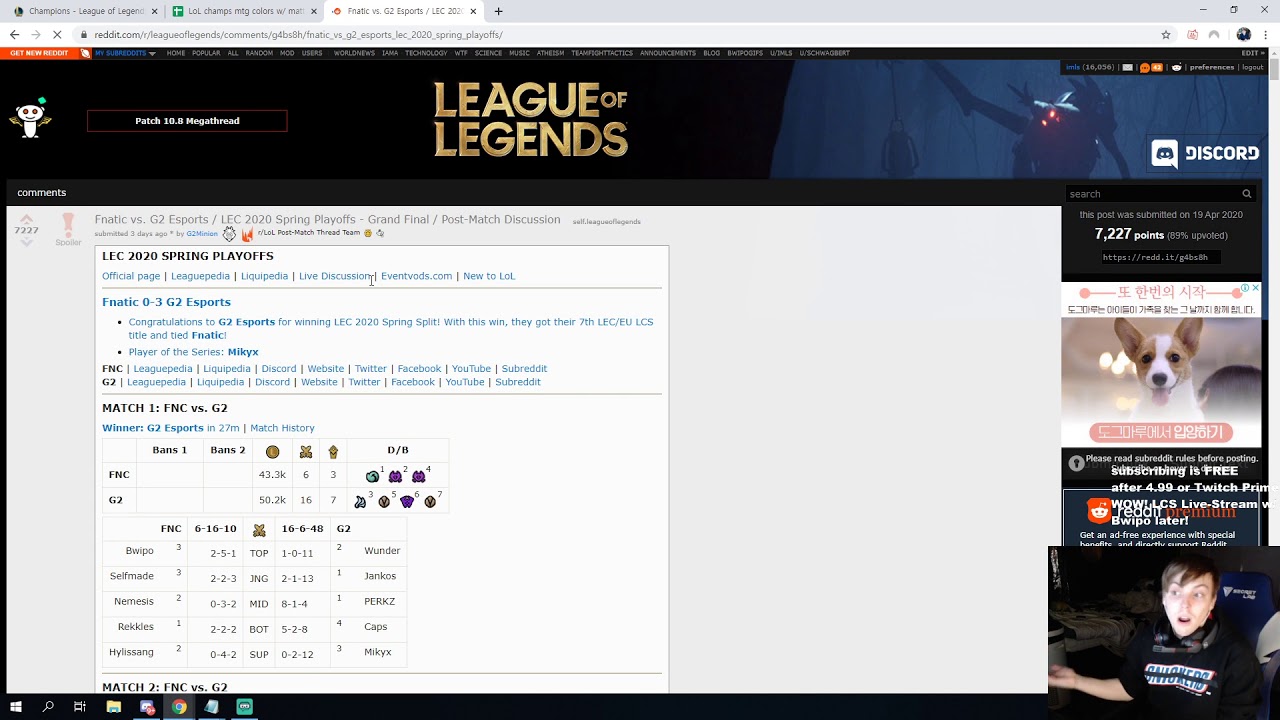Open RANDOM in top bar

pos(259,53)
